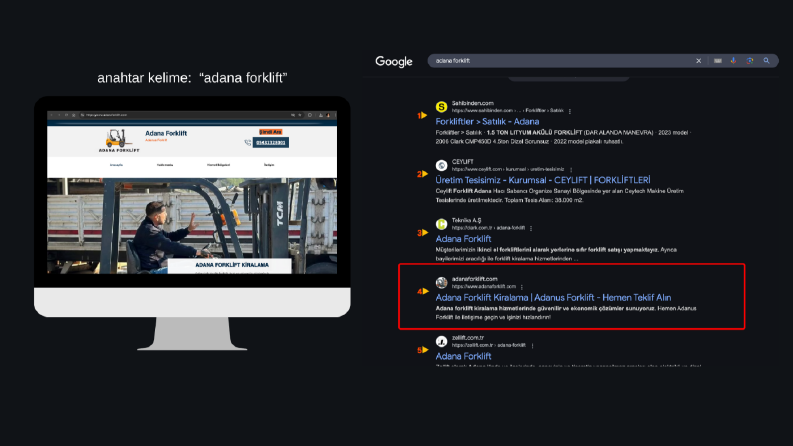793x446 pixels.
Task: Click the mockup browser downloads icon
Action: coord(321,115)
